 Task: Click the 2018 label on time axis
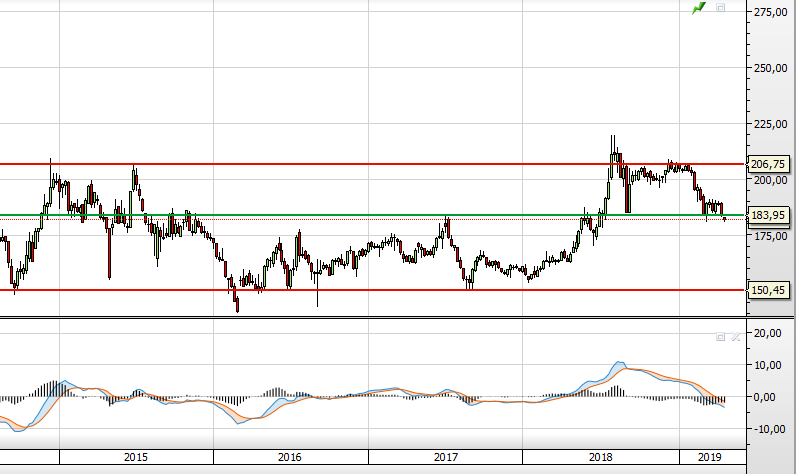[601, 457]
